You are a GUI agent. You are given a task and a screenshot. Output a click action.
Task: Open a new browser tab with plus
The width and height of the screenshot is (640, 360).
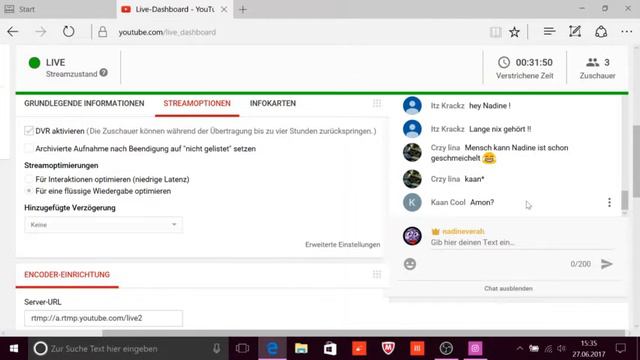(x=243, y=9)
